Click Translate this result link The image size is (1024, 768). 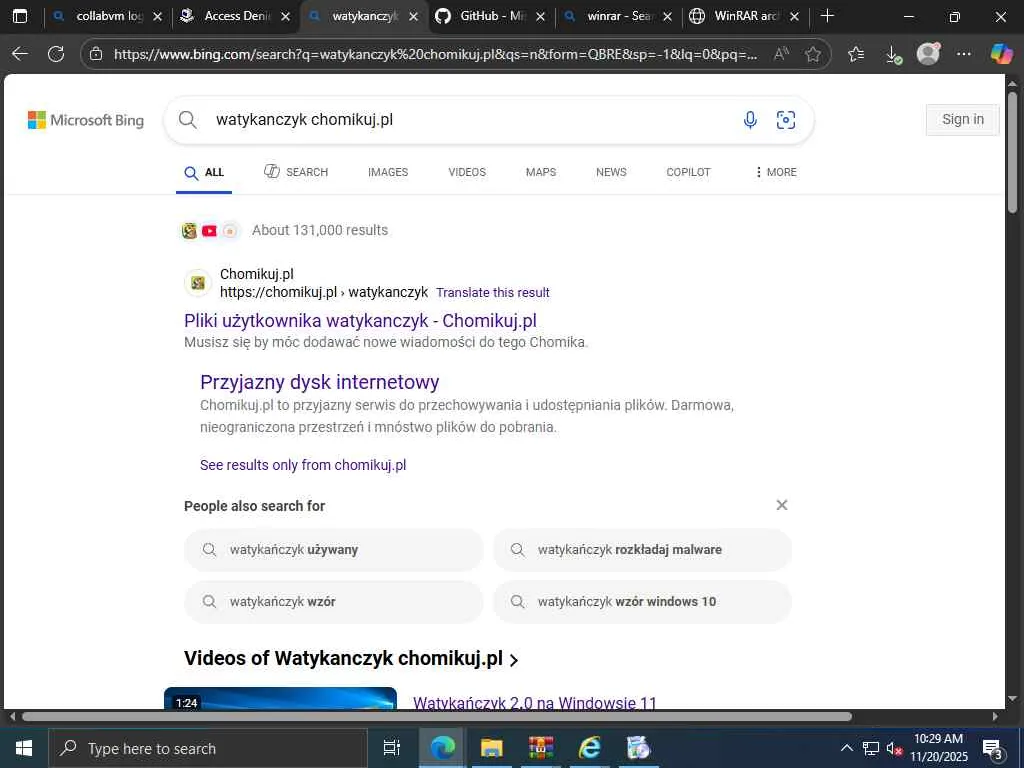click(493, 293)
